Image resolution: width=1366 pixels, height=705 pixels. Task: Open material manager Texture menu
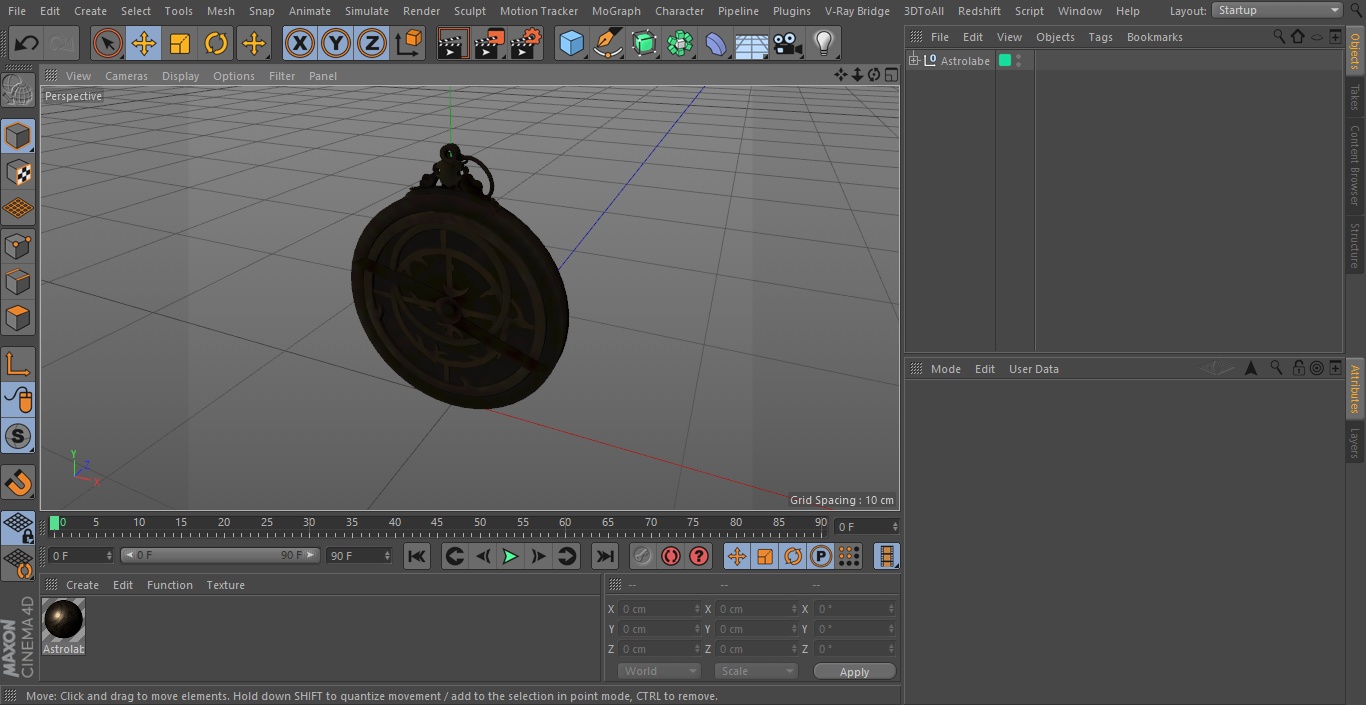[225, 585]
